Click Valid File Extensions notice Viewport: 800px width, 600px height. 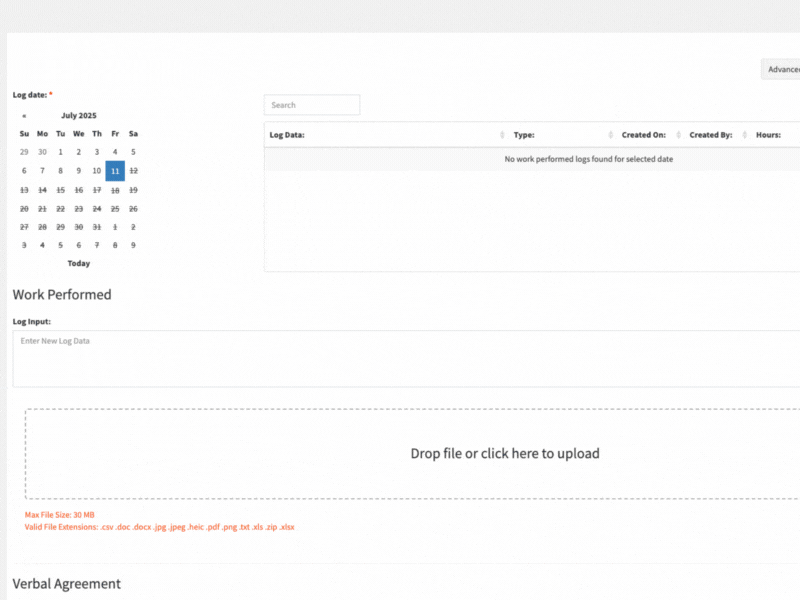pos(159,527)
